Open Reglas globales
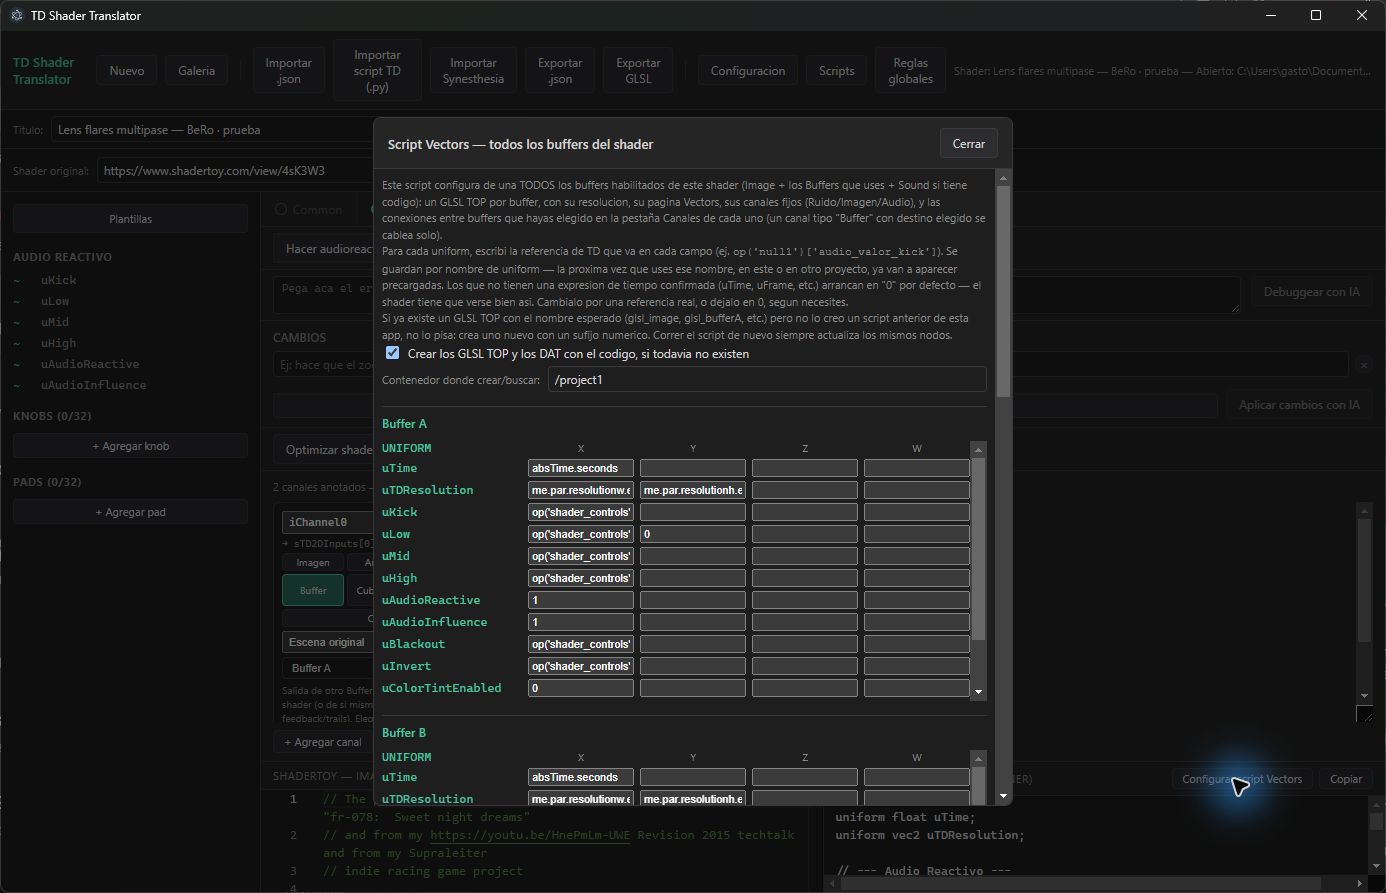The width and height of the screenshot is (1386, 893). [x=911, y=71]
